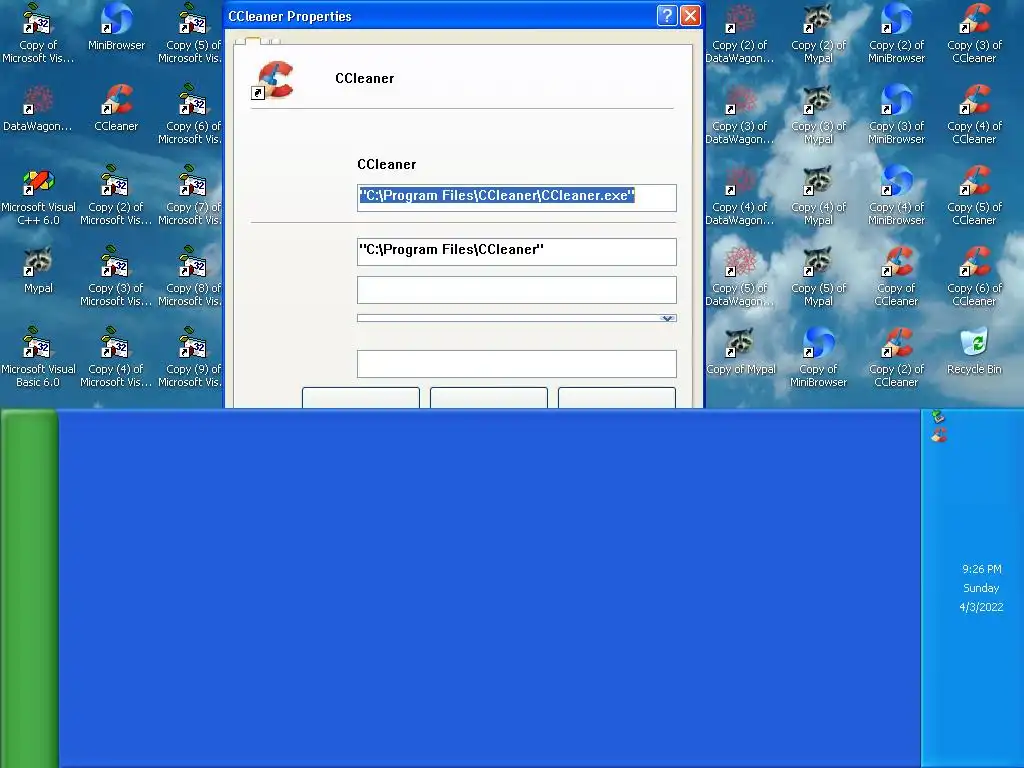Select 'Copy of MiniBrowser' desktop shortcut
1024x768 pixels.
[x=818, y=358]
